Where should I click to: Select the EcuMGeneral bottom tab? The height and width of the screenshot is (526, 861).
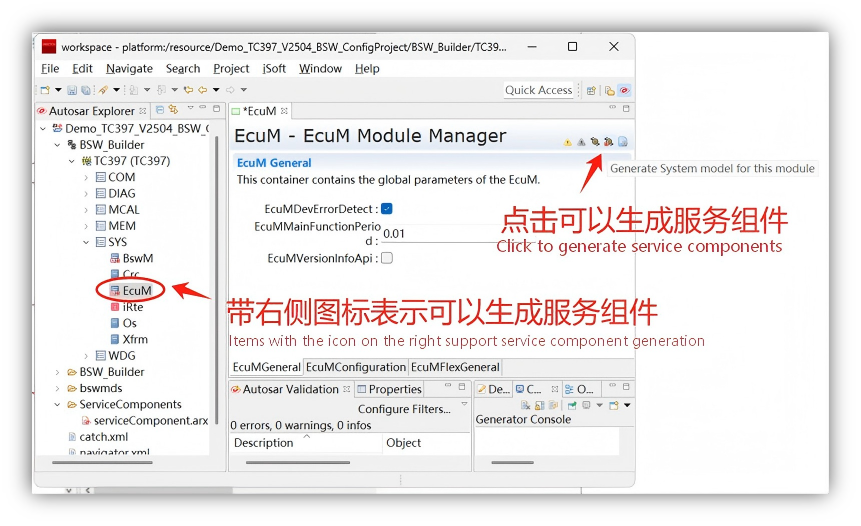[266, 367]
